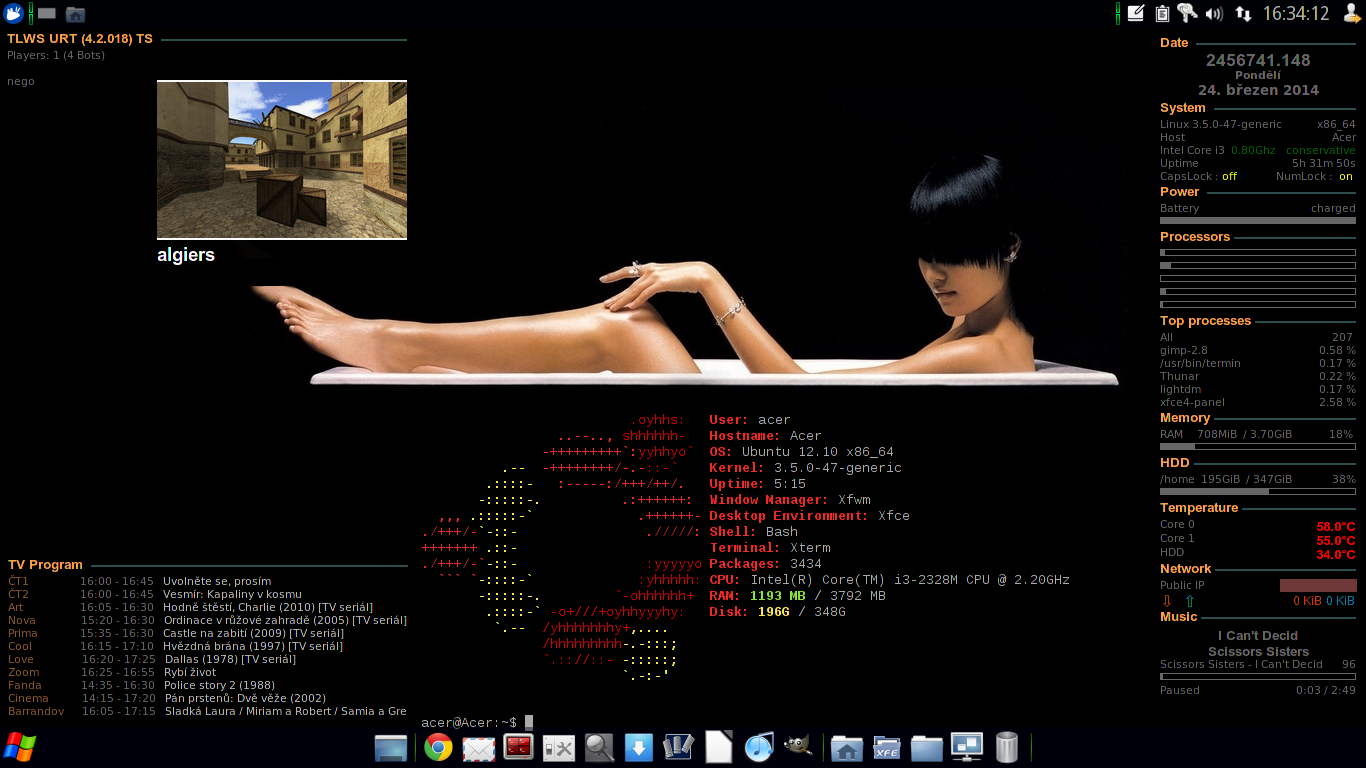
Task: Click 'Packages: 3434' in terminal output
Action: 766,564
